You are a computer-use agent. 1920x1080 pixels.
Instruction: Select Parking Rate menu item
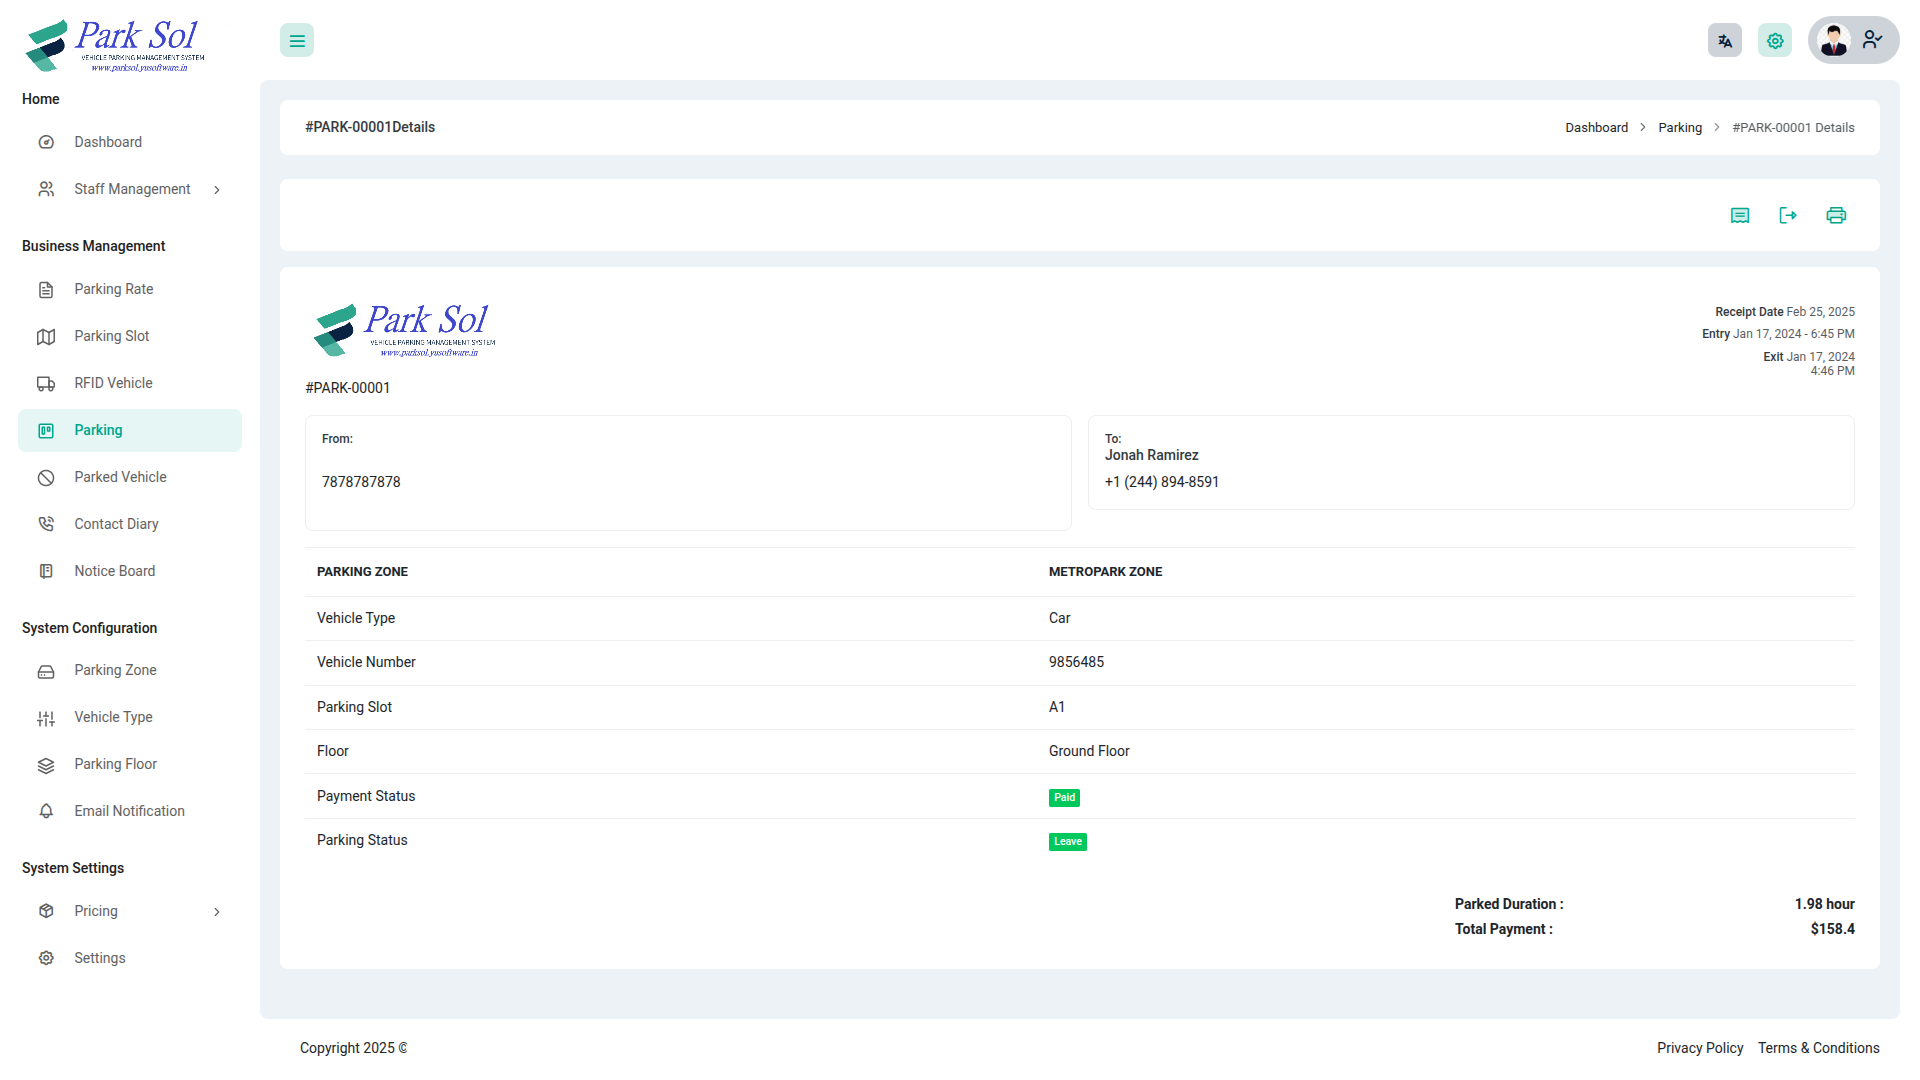tap(130, 289)
